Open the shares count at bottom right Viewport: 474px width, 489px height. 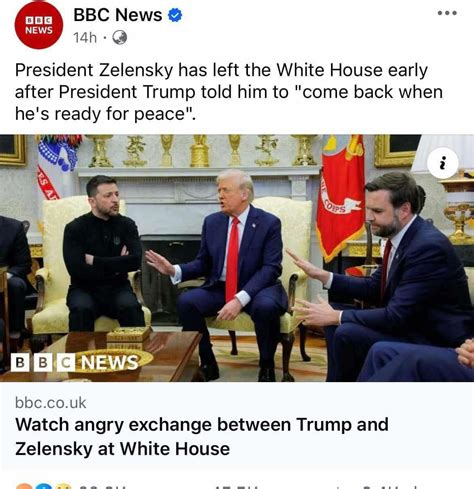point(390,487)
